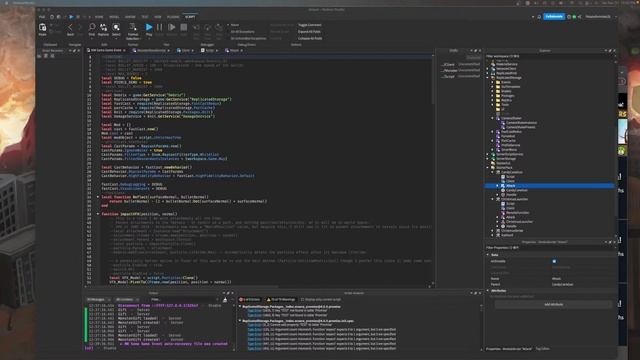
Task: Collapse the Data section in Properties
Action: click(x=488, y=255)
